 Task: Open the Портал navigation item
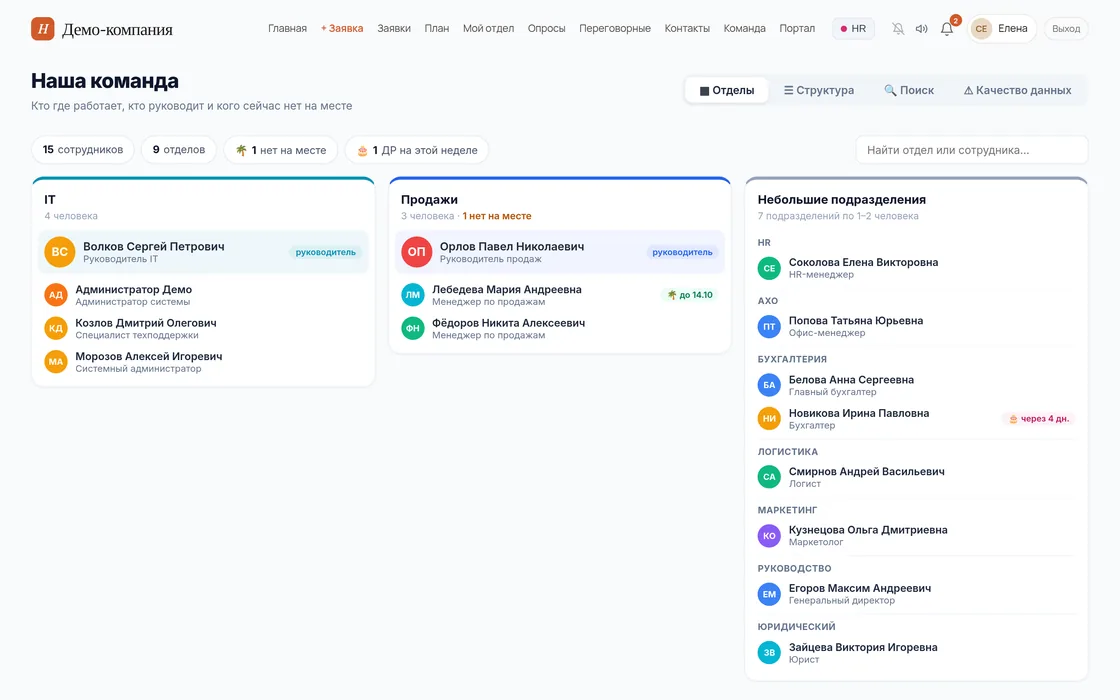click(797, 29)
